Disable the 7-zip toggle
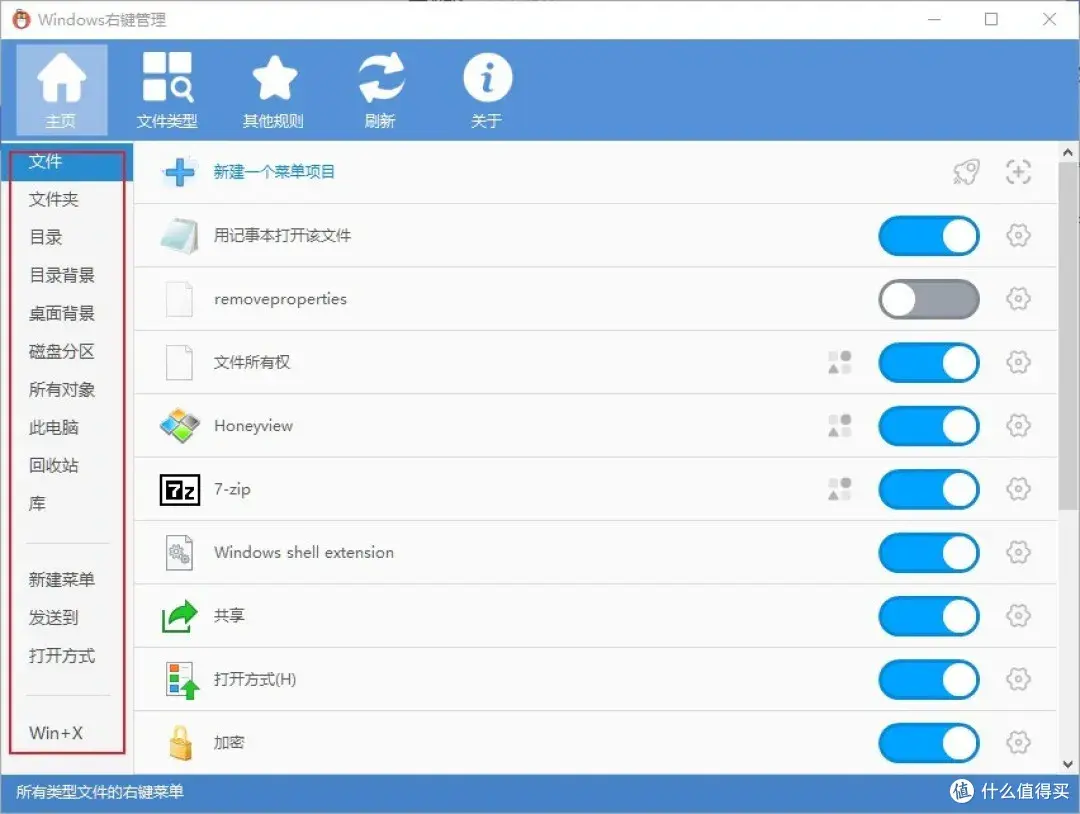The image size is (1080, 814). 928,489
